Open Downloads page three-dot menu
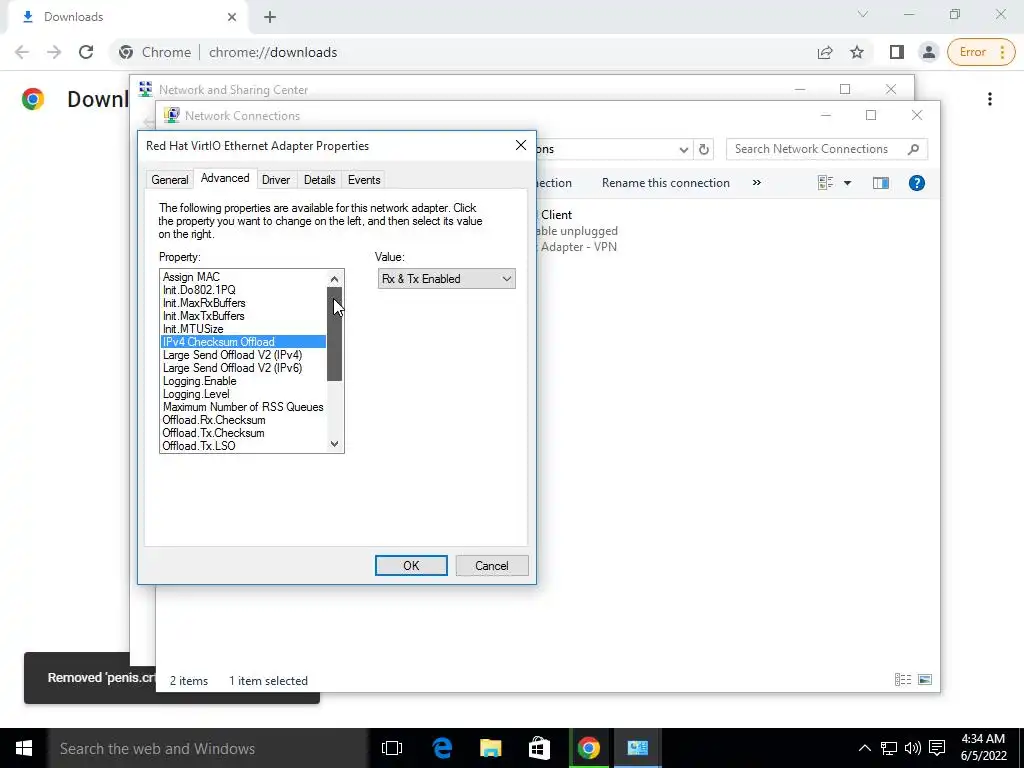The image size is (1024, 768). tap(989, 99)
